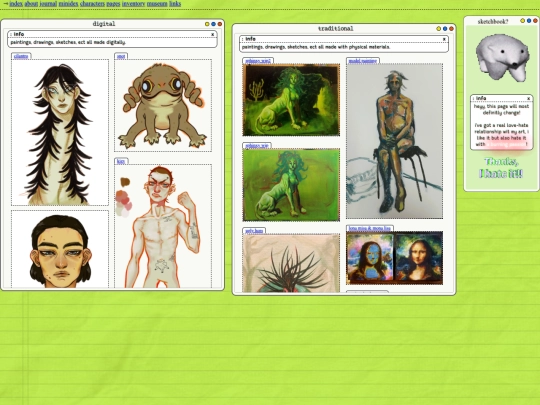
Task: Open the brown frog creature drawing
Action: click(163, 105)
